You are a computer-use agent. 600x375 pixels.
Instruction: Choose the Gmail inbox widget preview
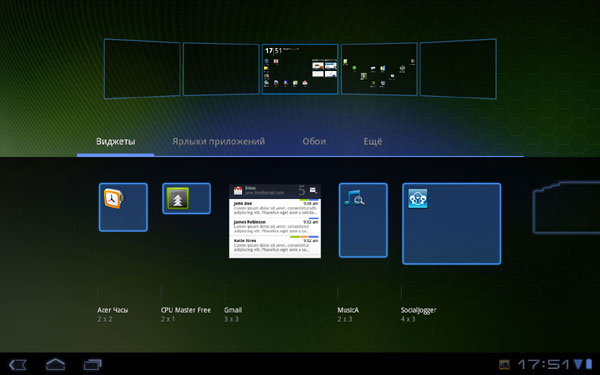[275, 221]
